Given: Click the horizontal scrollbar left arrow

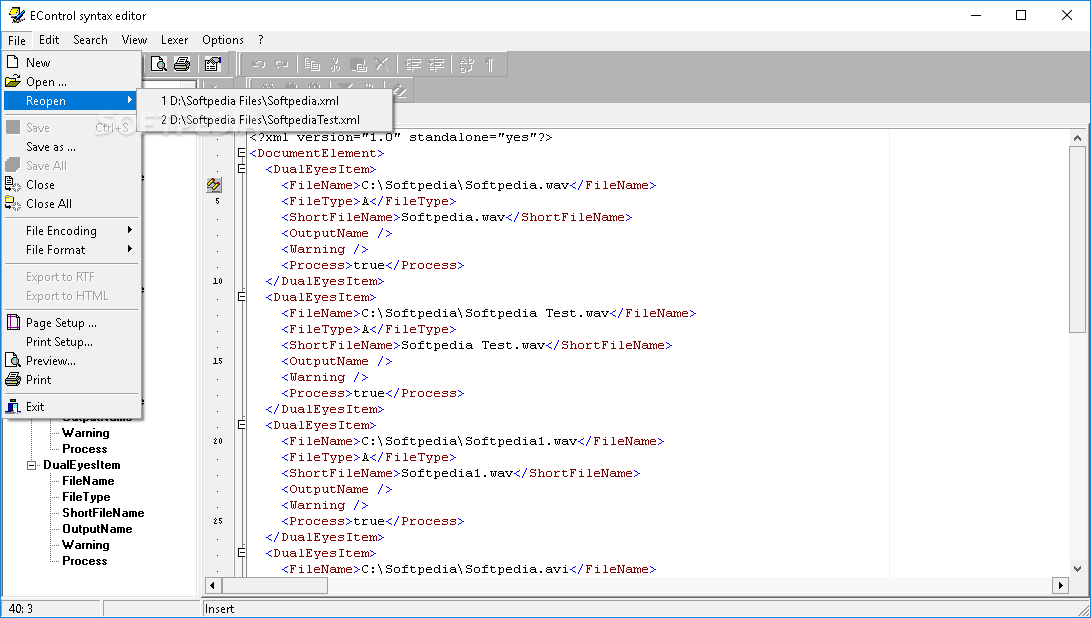Looking at the screenshot, I should (x=212, y=585).
